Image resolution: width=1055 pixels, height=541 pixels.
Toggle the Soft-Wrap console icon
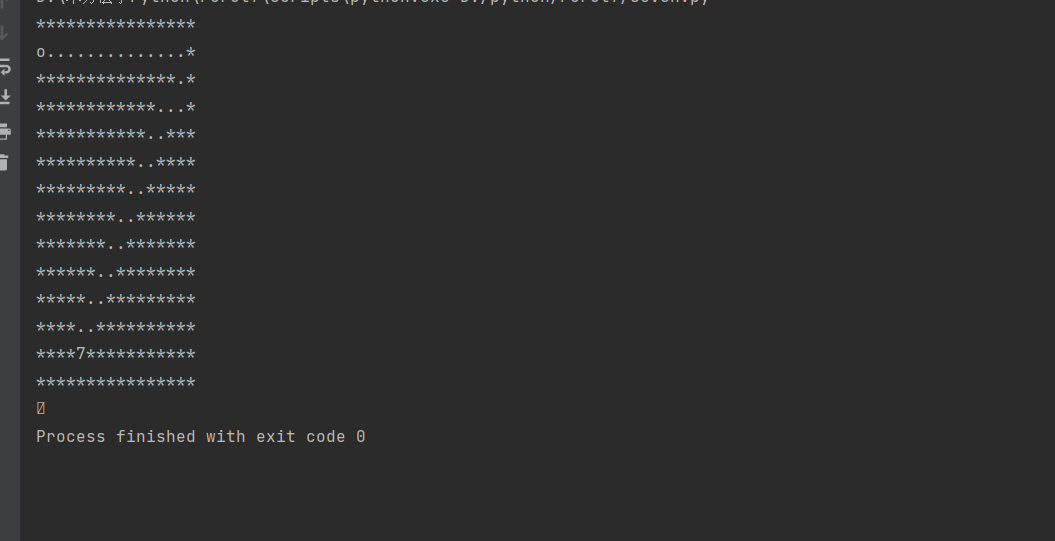coord(5,67)
